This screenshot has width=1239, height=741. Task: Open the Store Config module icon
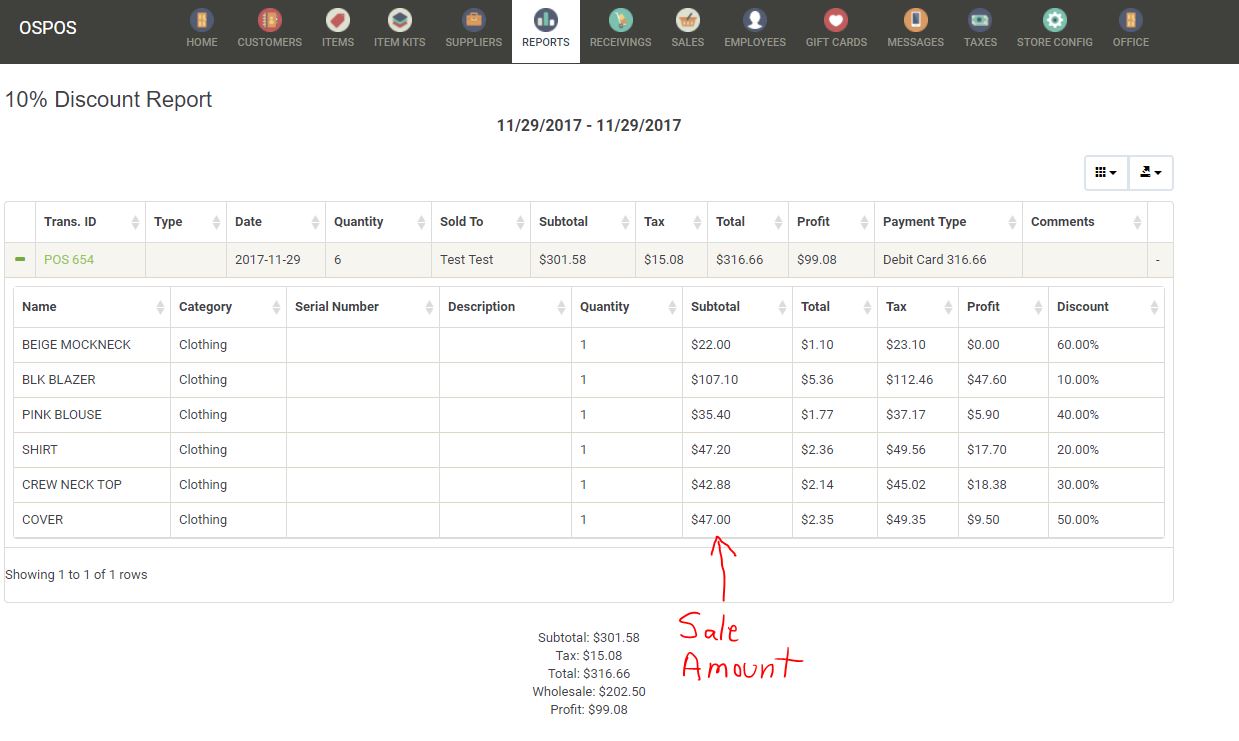1054,22
